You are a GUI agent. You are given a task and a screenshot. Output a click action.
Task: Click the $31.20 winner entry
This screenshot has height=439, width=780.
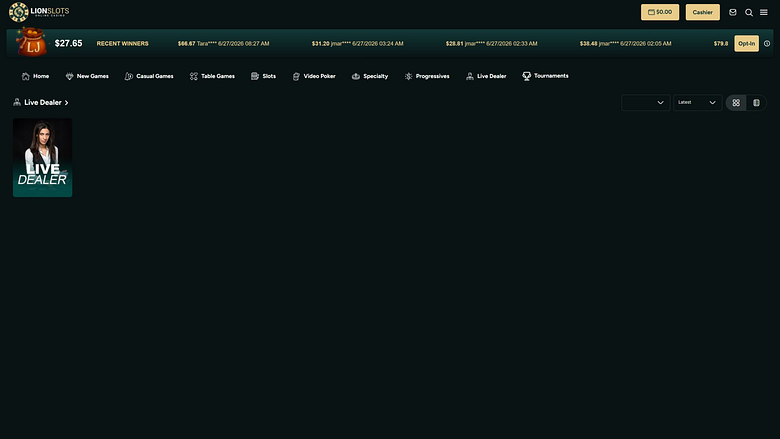pos(357,43)
